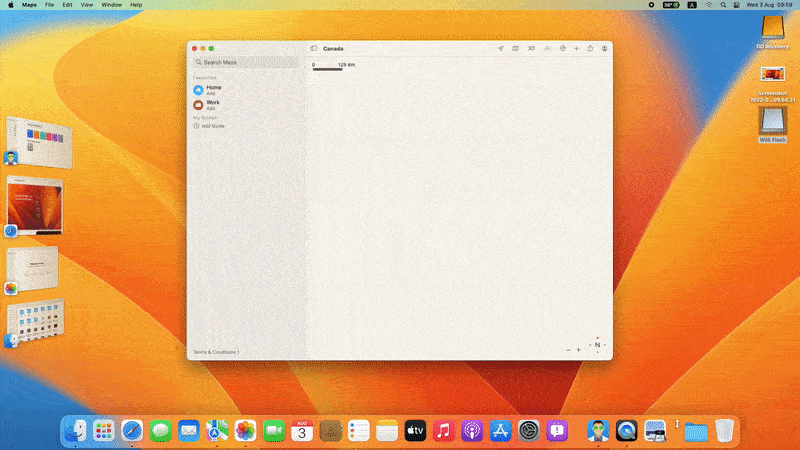
Task: Open the account profile icon in Maps toolbar
Action: [x=605, y=48]
